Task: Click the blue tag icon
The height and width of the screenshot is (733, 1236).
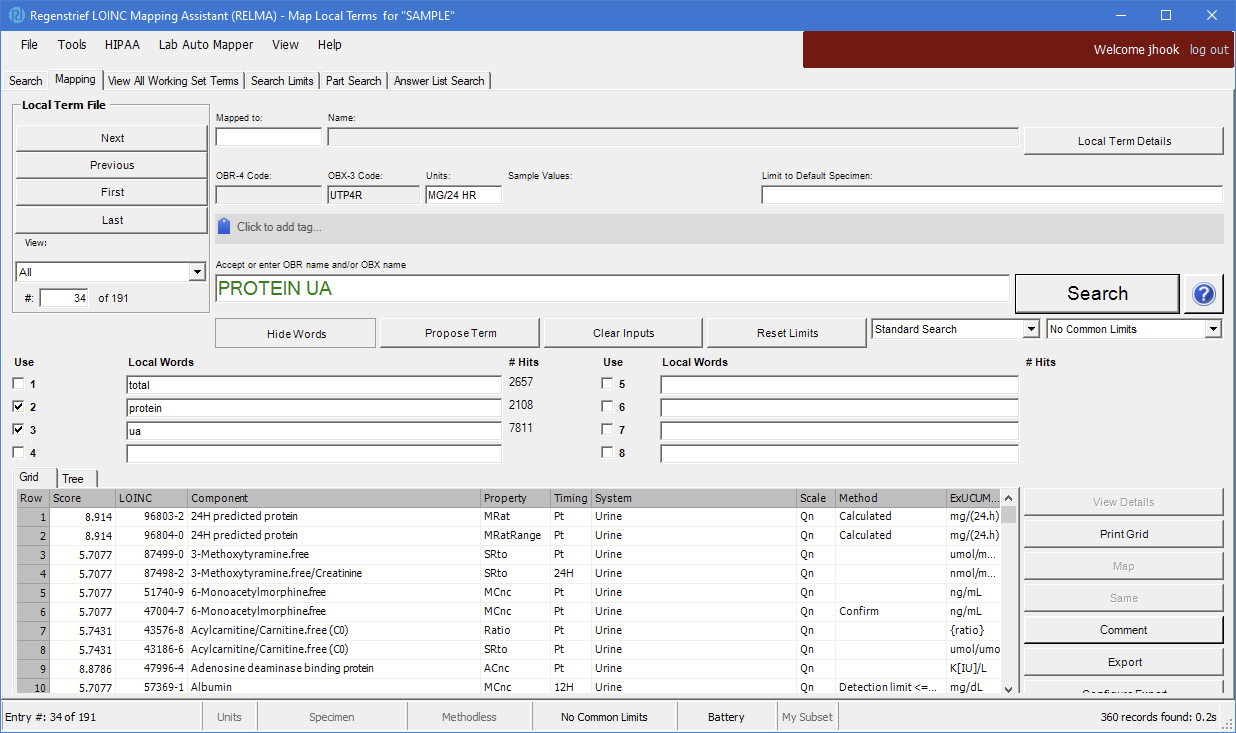Action: coord(224,227)
